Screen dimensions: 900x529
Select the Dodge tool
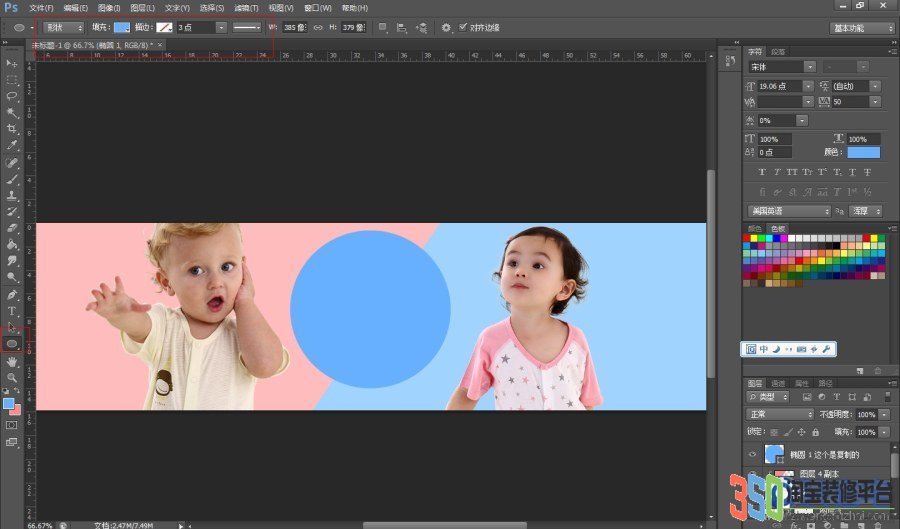coord(11,277)
